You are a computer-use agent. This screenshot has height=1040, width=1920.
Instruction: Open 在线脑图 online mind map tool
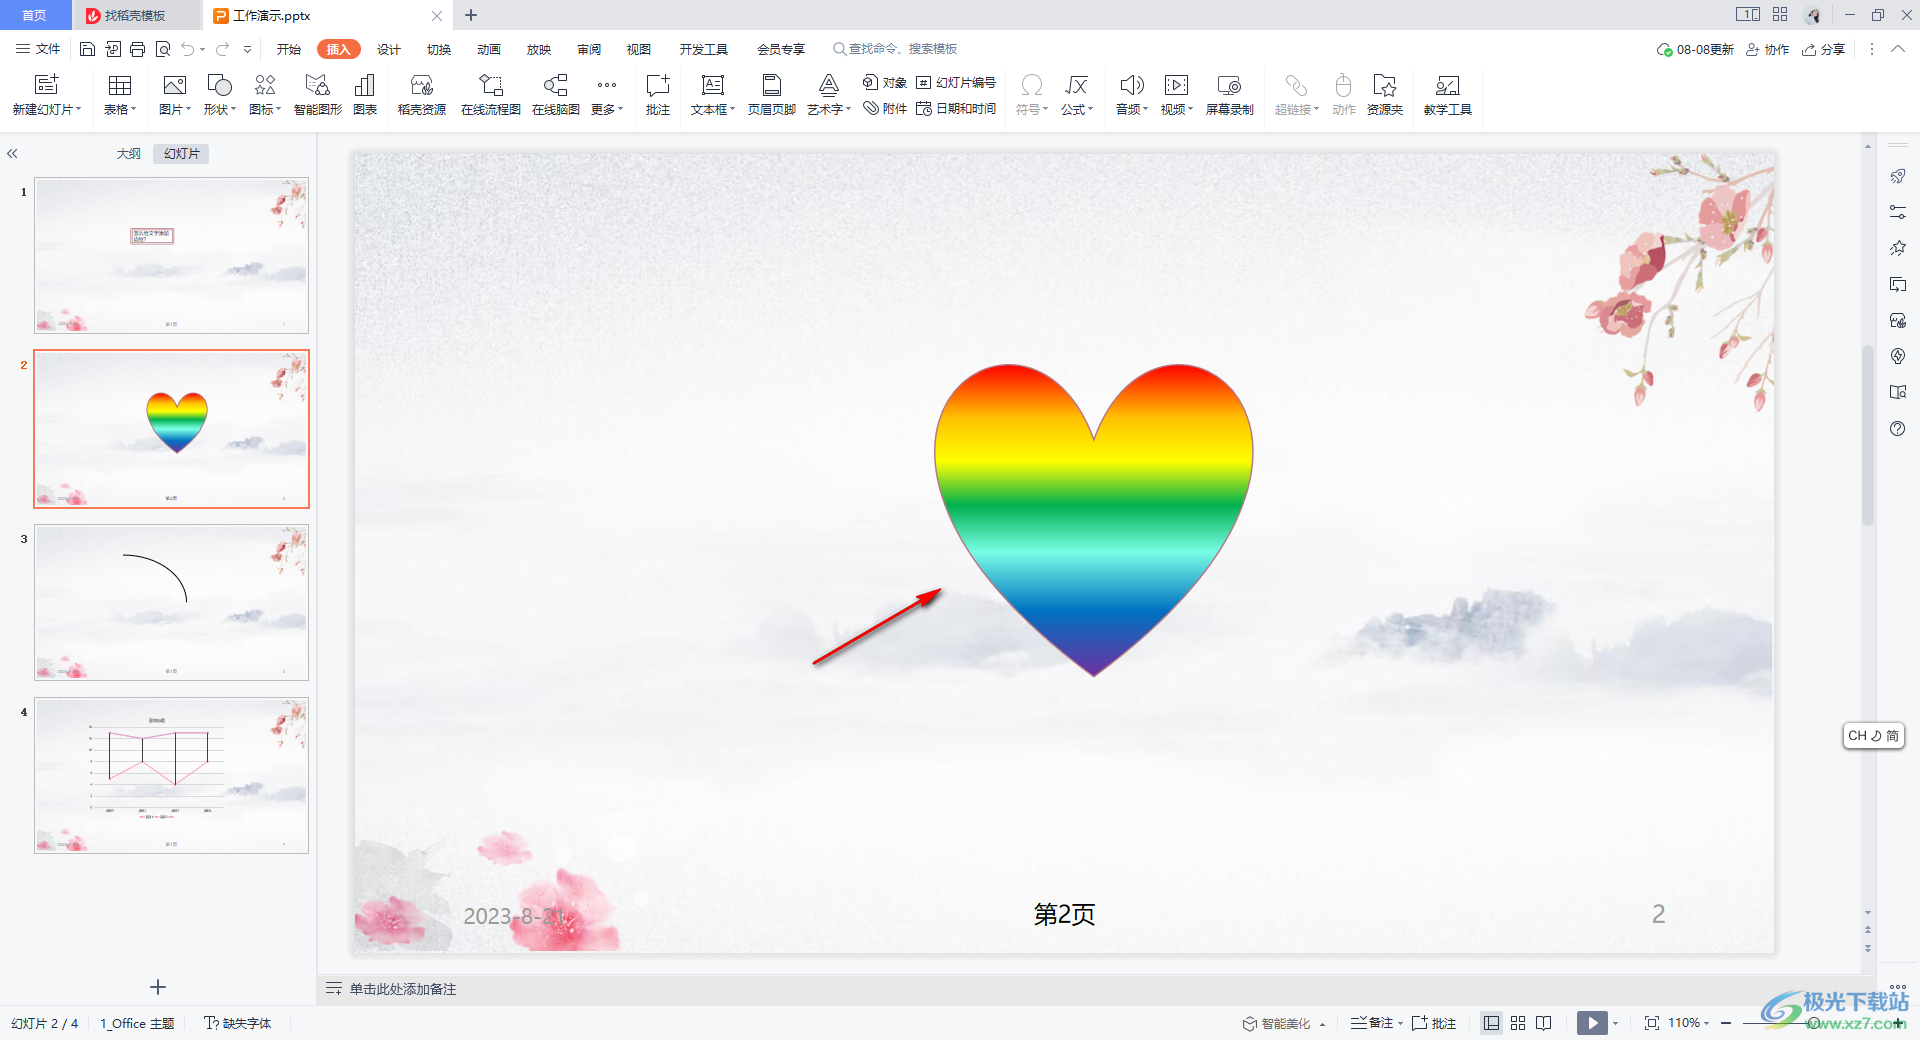(556, 95)
